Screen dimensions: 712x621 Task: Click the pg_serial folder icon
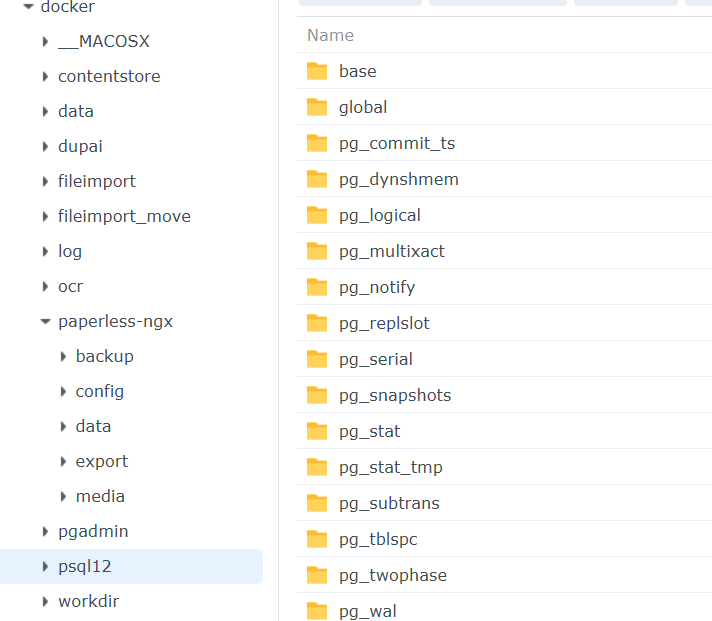(316, 359)
